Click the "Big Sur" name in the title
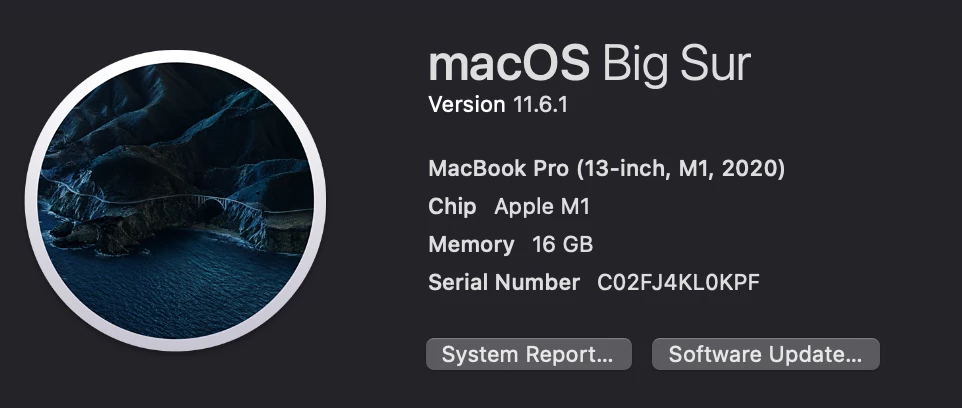Image resolution: width=962 pixels, height=408 pixels. 676,66
